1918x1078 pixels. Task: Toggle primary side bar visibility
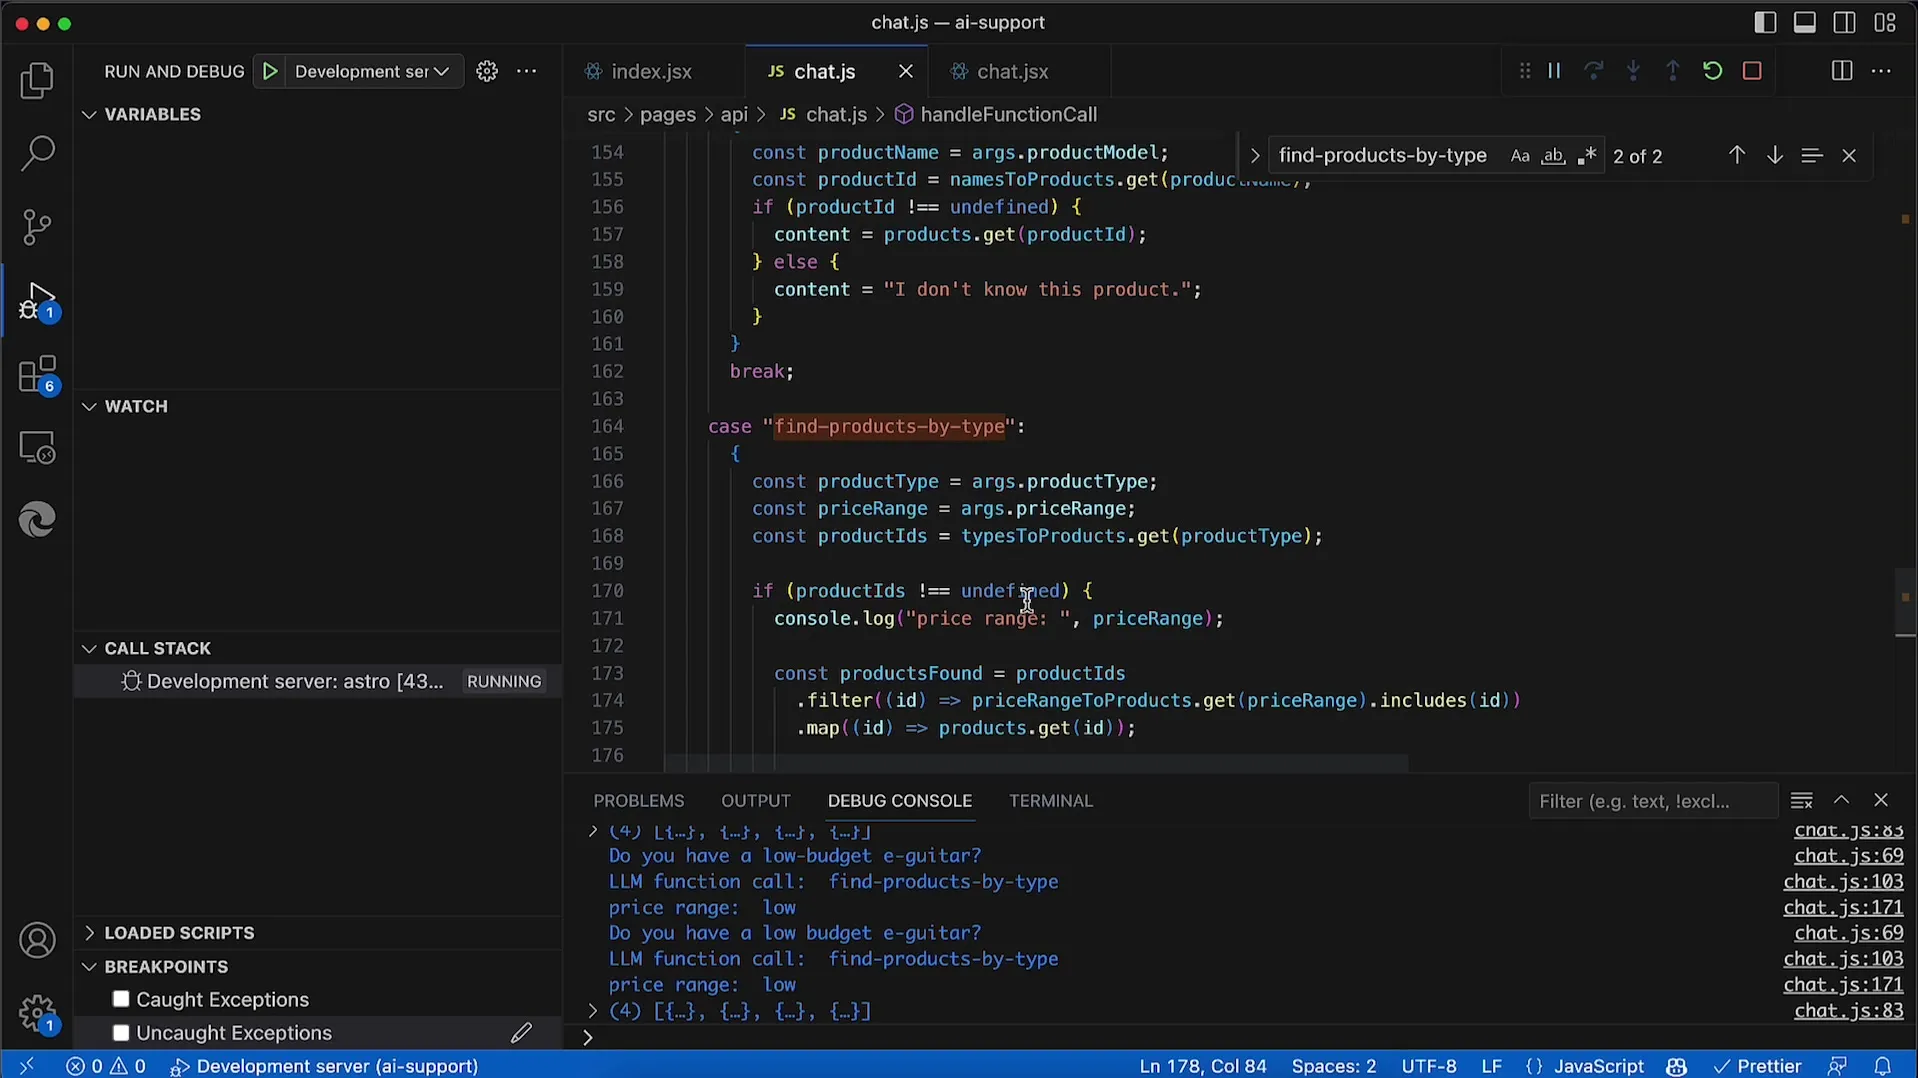coord(1765,23)
